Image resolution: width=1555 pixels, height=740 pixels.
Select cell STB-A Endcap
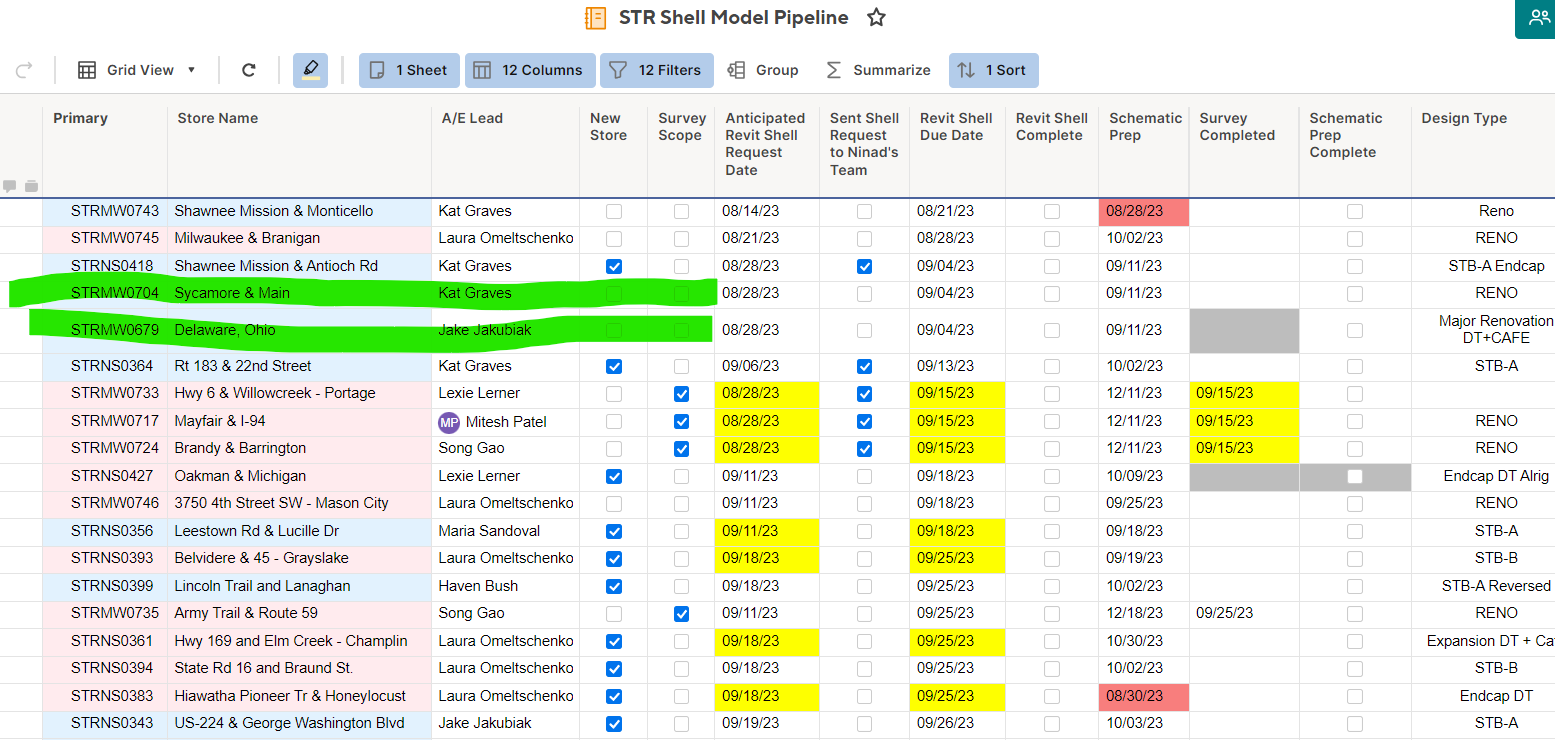(1483, 266)
